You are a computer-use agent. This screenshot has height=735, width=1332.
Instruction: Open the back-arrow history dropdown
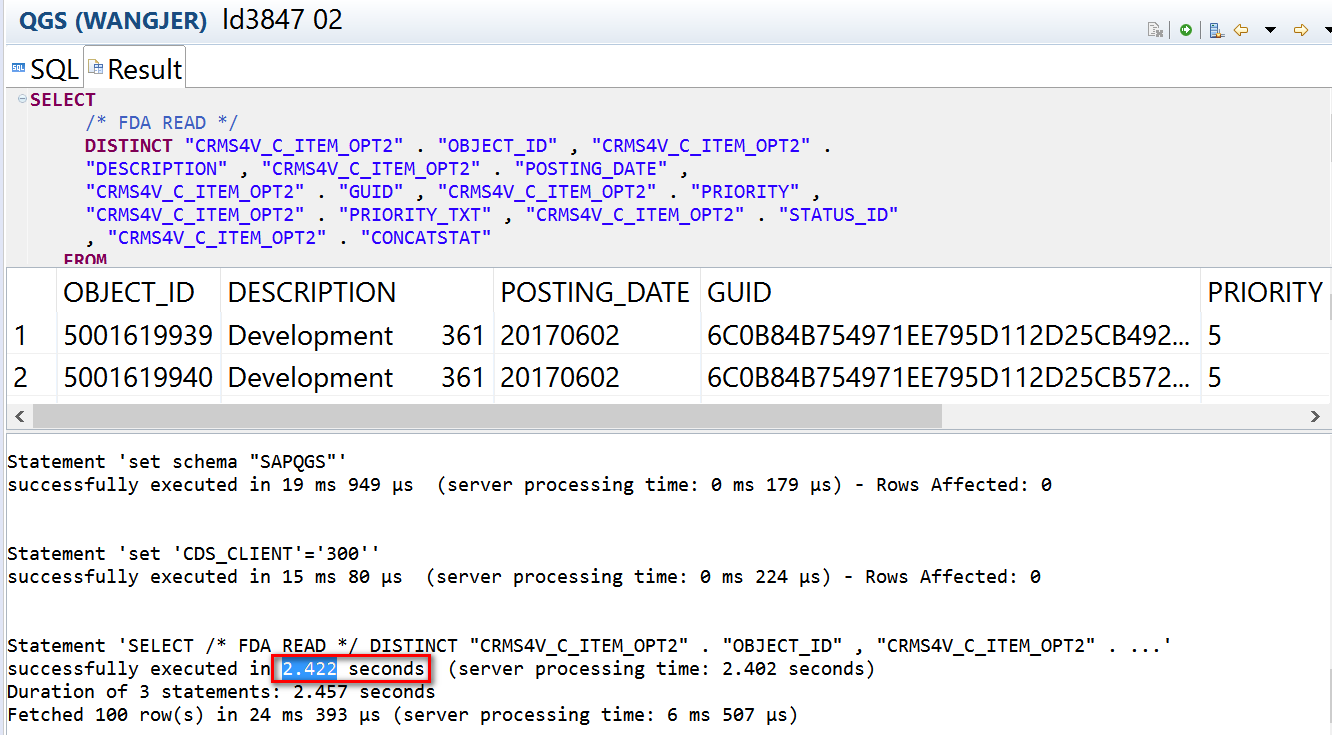point(1270,31)
